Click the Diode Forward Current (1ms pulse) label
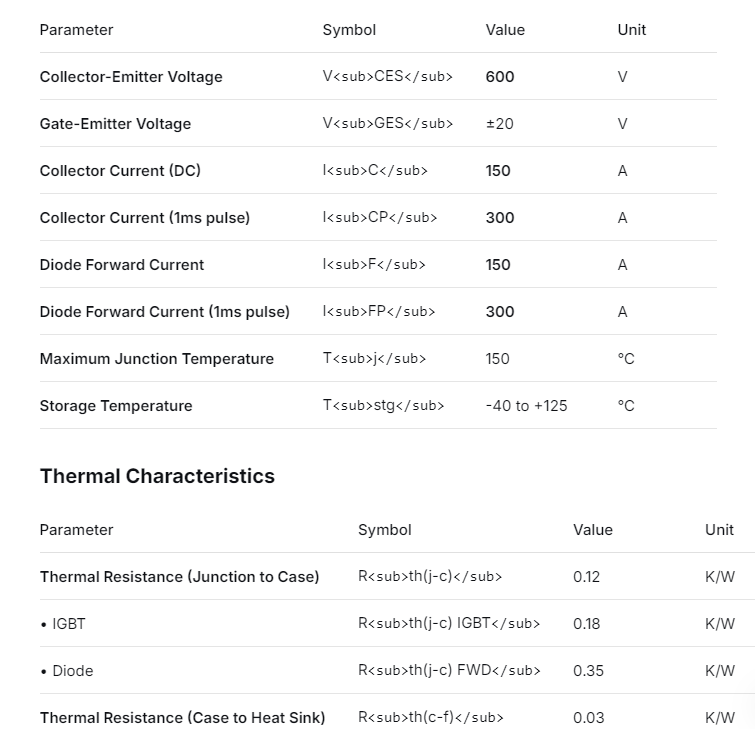 pos(164,312)
